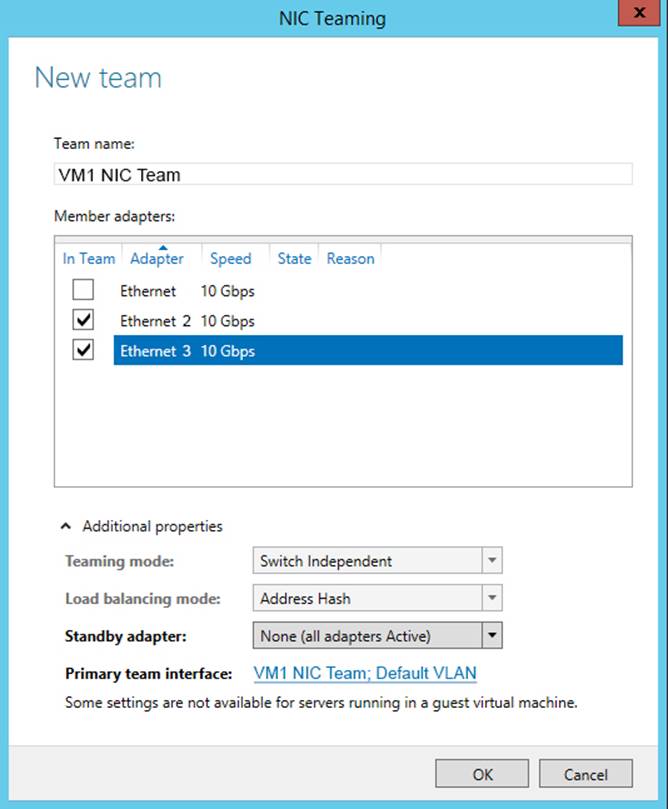Select the Ethernet 3 adapter row
This screenshot has width=668, height=809.
(300, 351)
